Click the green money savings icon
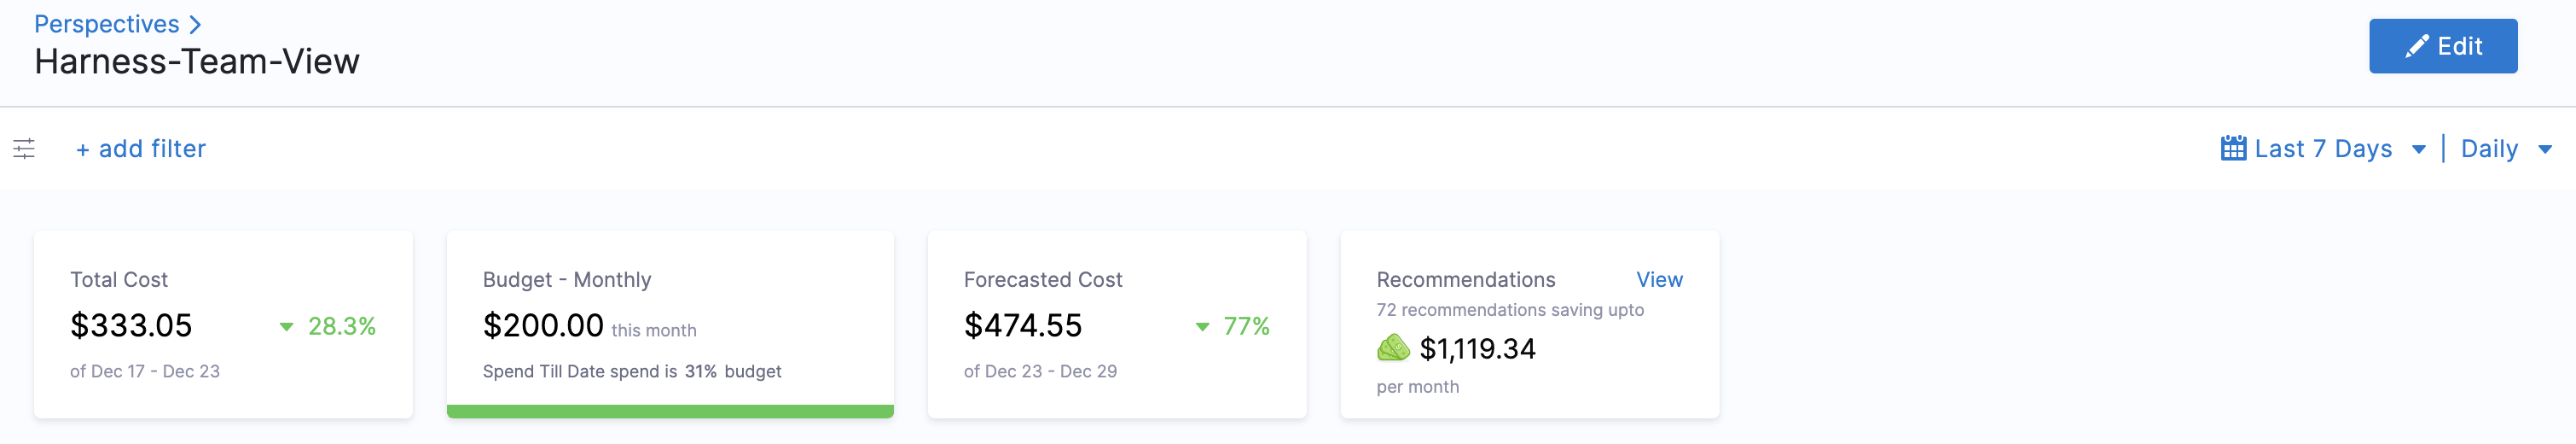This screenshot has height=444, width=2576. coord(1393,348)
